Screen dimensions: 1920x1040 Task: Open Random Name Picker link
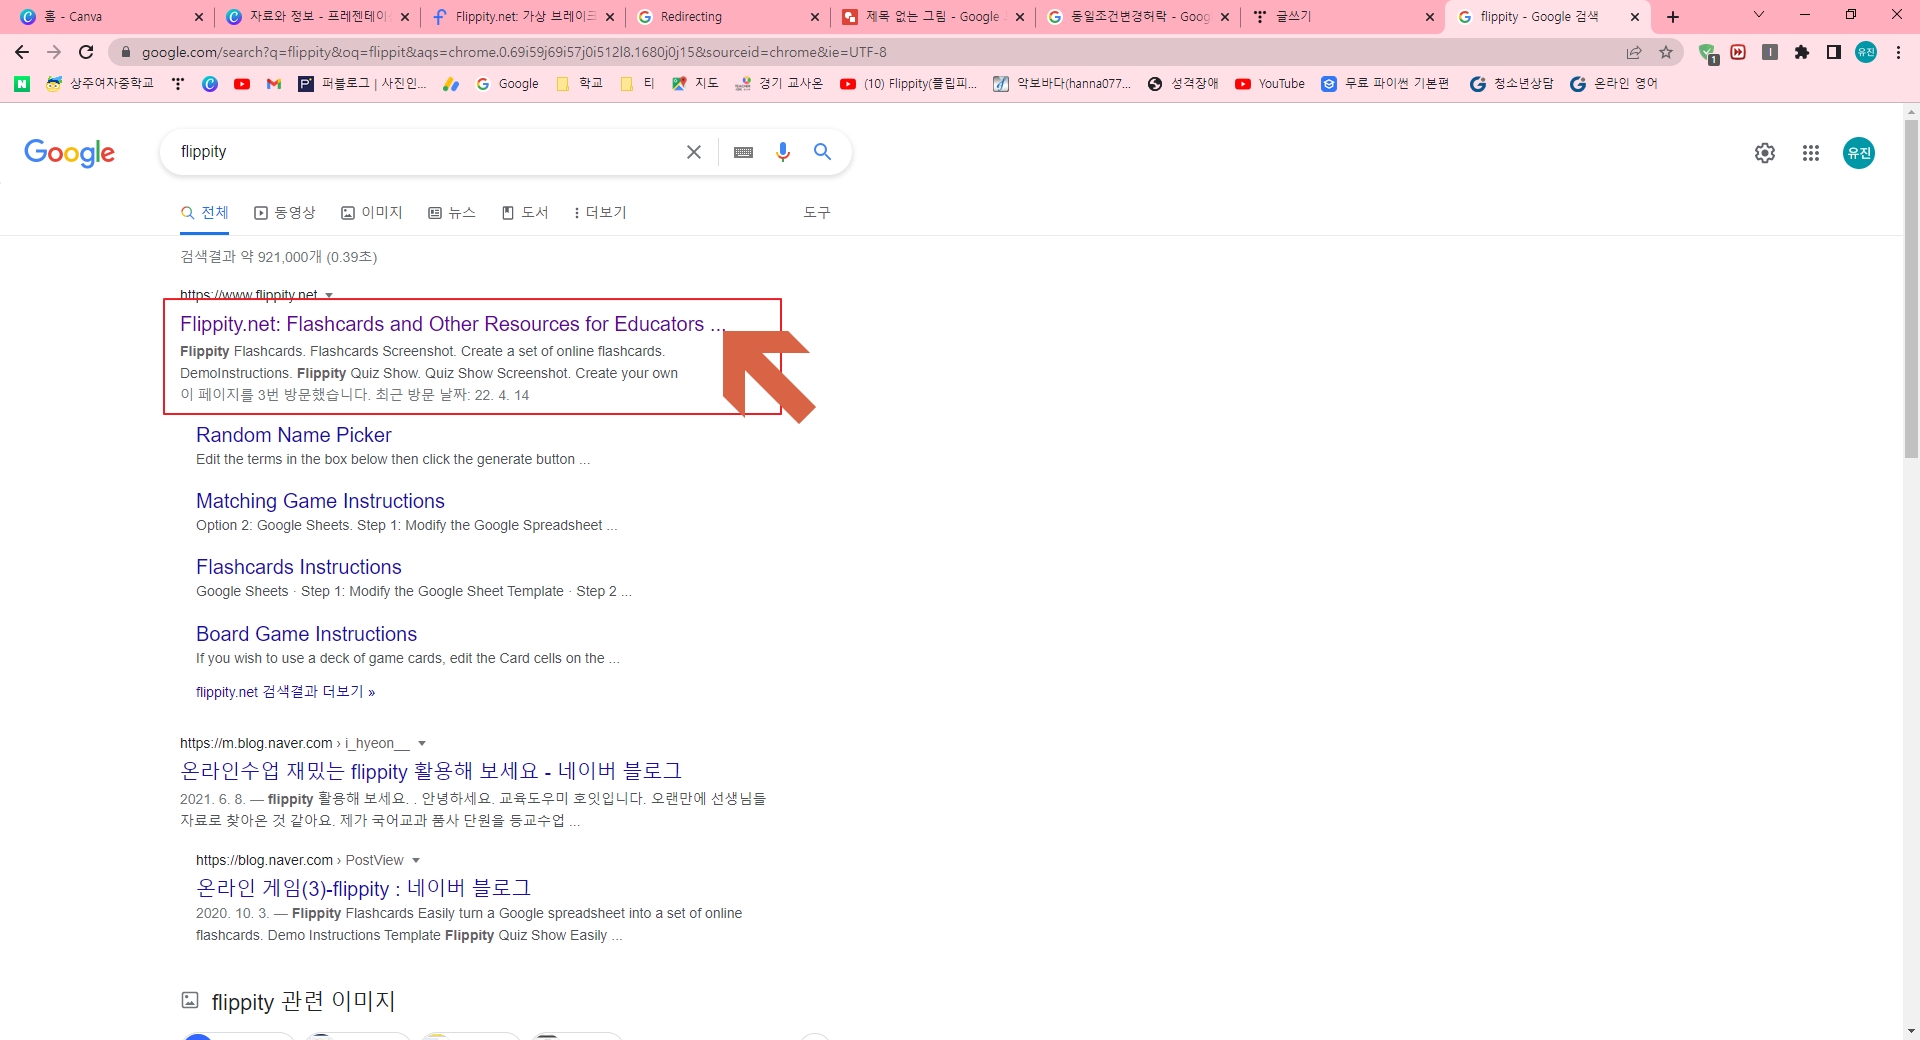coord(294,435)
